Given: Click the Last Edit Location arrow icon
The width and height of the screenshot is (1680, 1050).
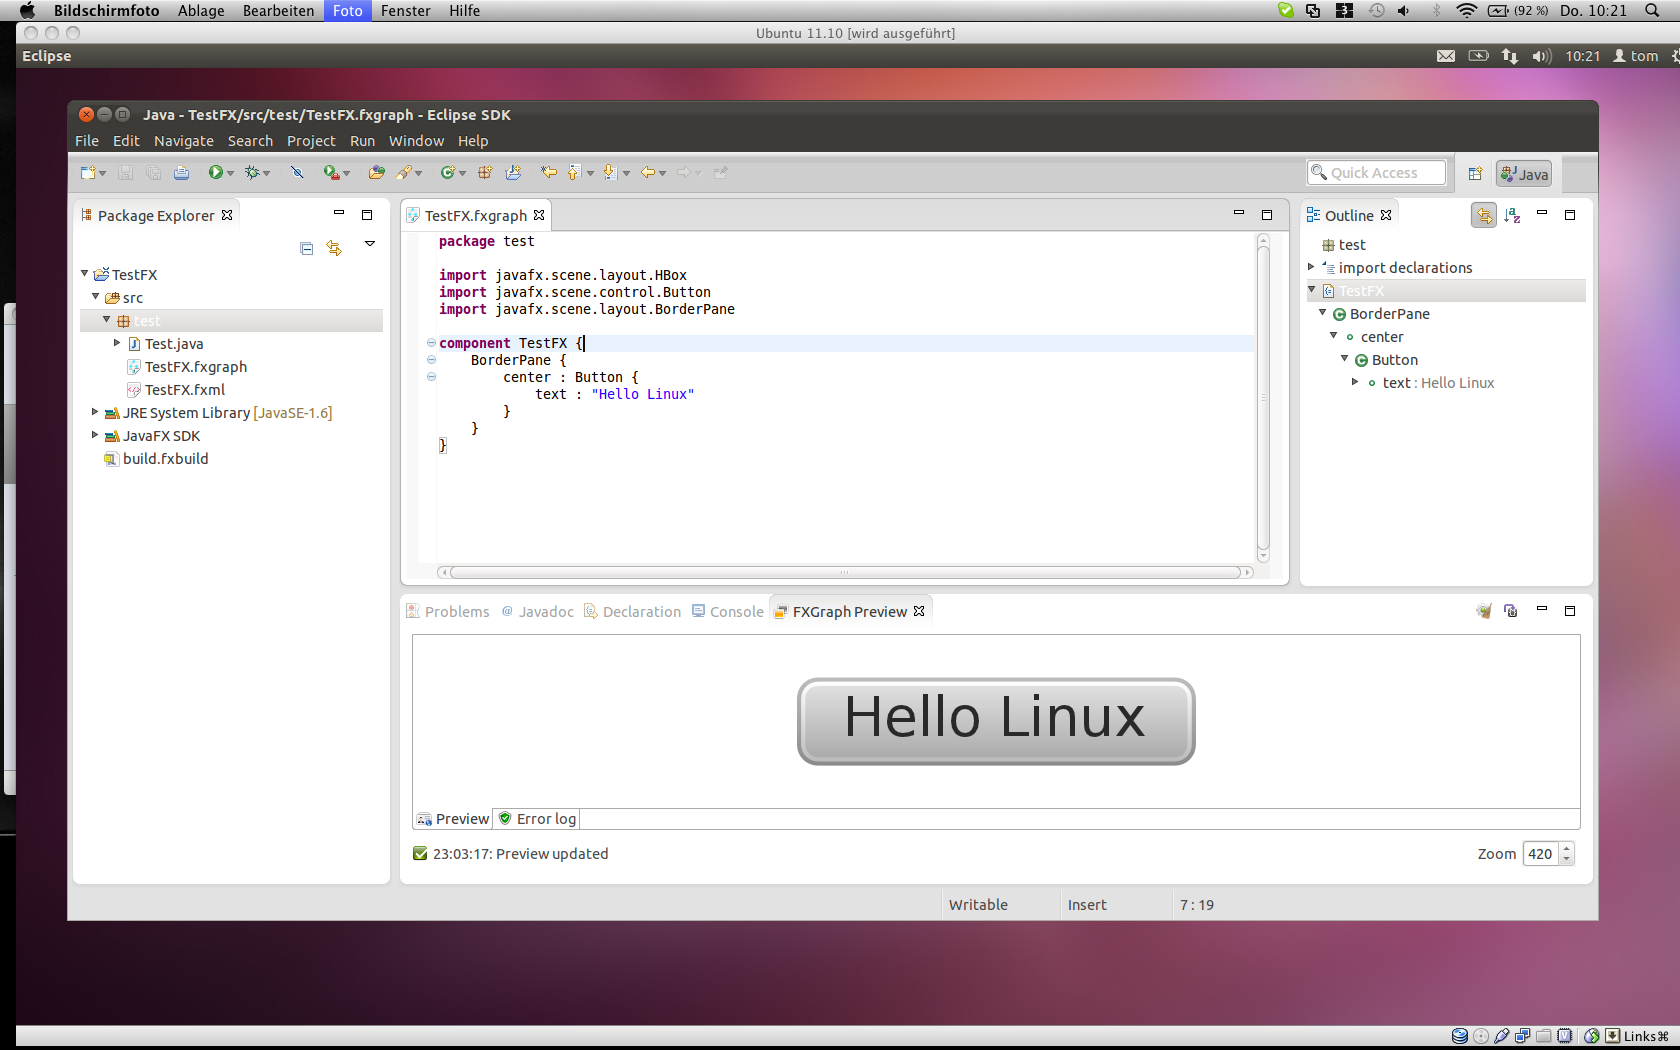Looking at the screenshot, I should pos(549,173).
